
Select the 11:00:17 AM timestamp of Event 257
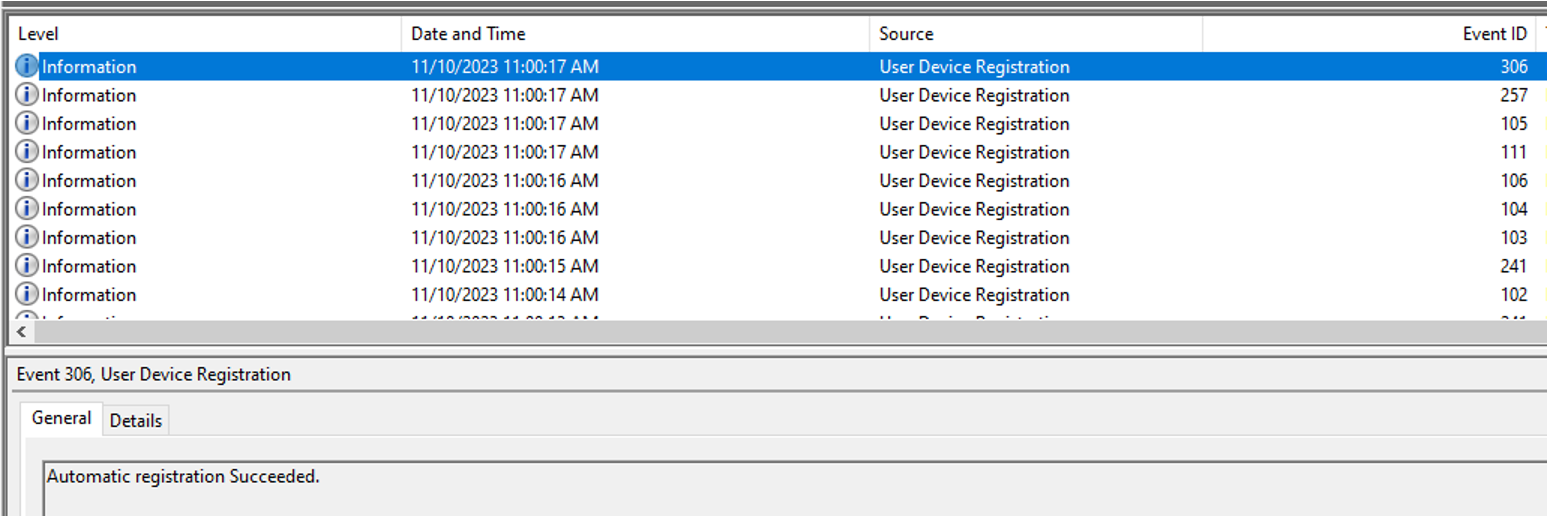tap(505, 95)
